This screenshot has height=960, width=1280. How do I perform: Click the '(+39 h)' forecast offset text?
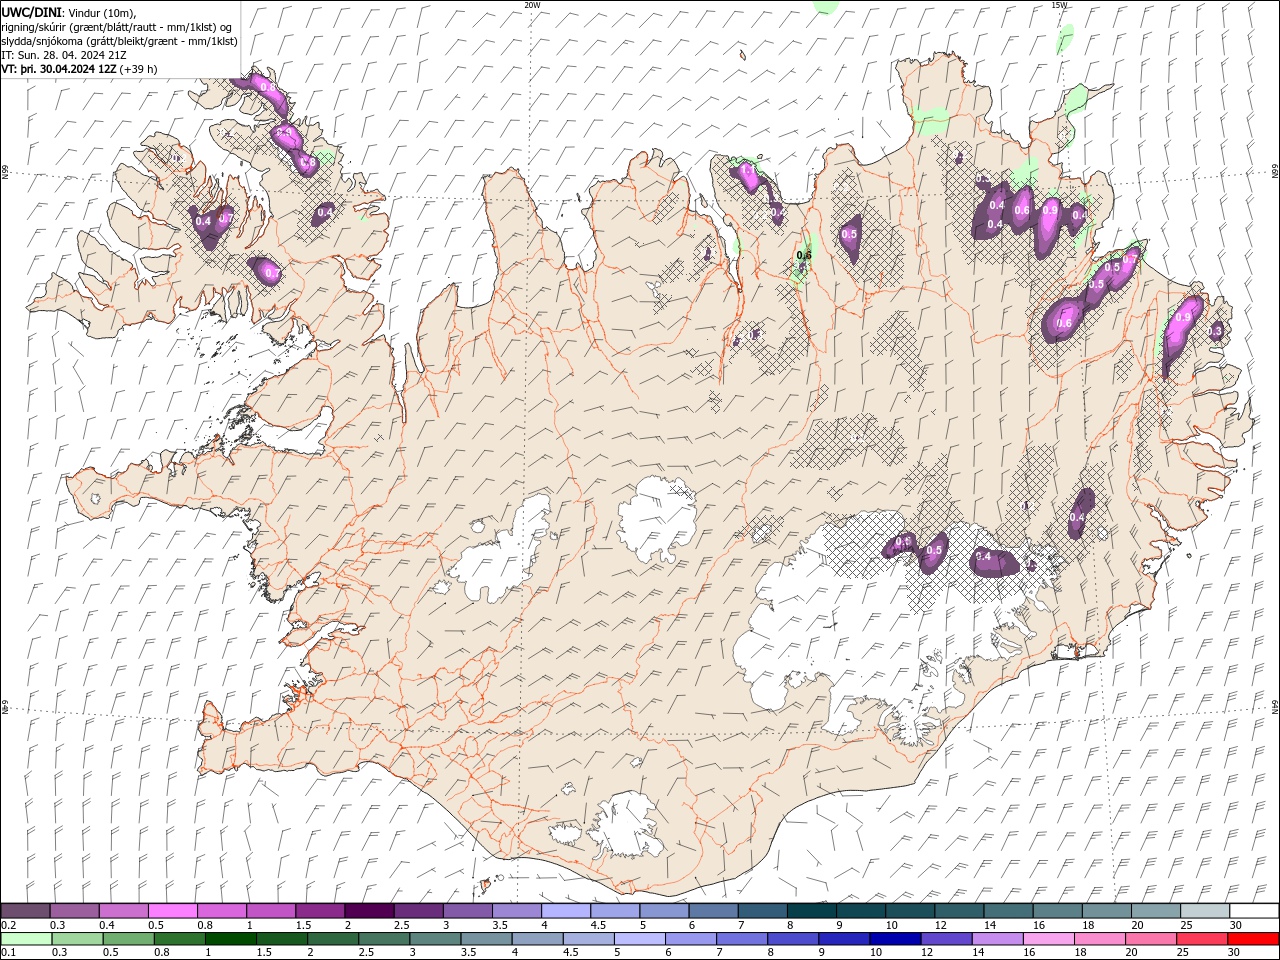139,69
